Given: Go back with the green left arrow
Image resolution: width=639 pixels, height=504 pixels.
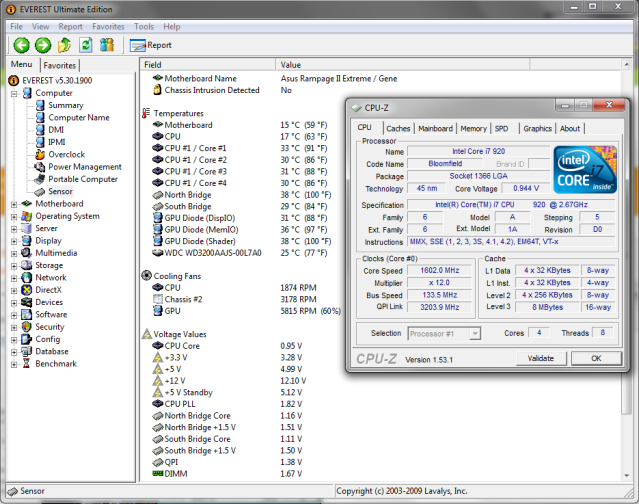Looking at the screenshot, I should coord(21,45).
